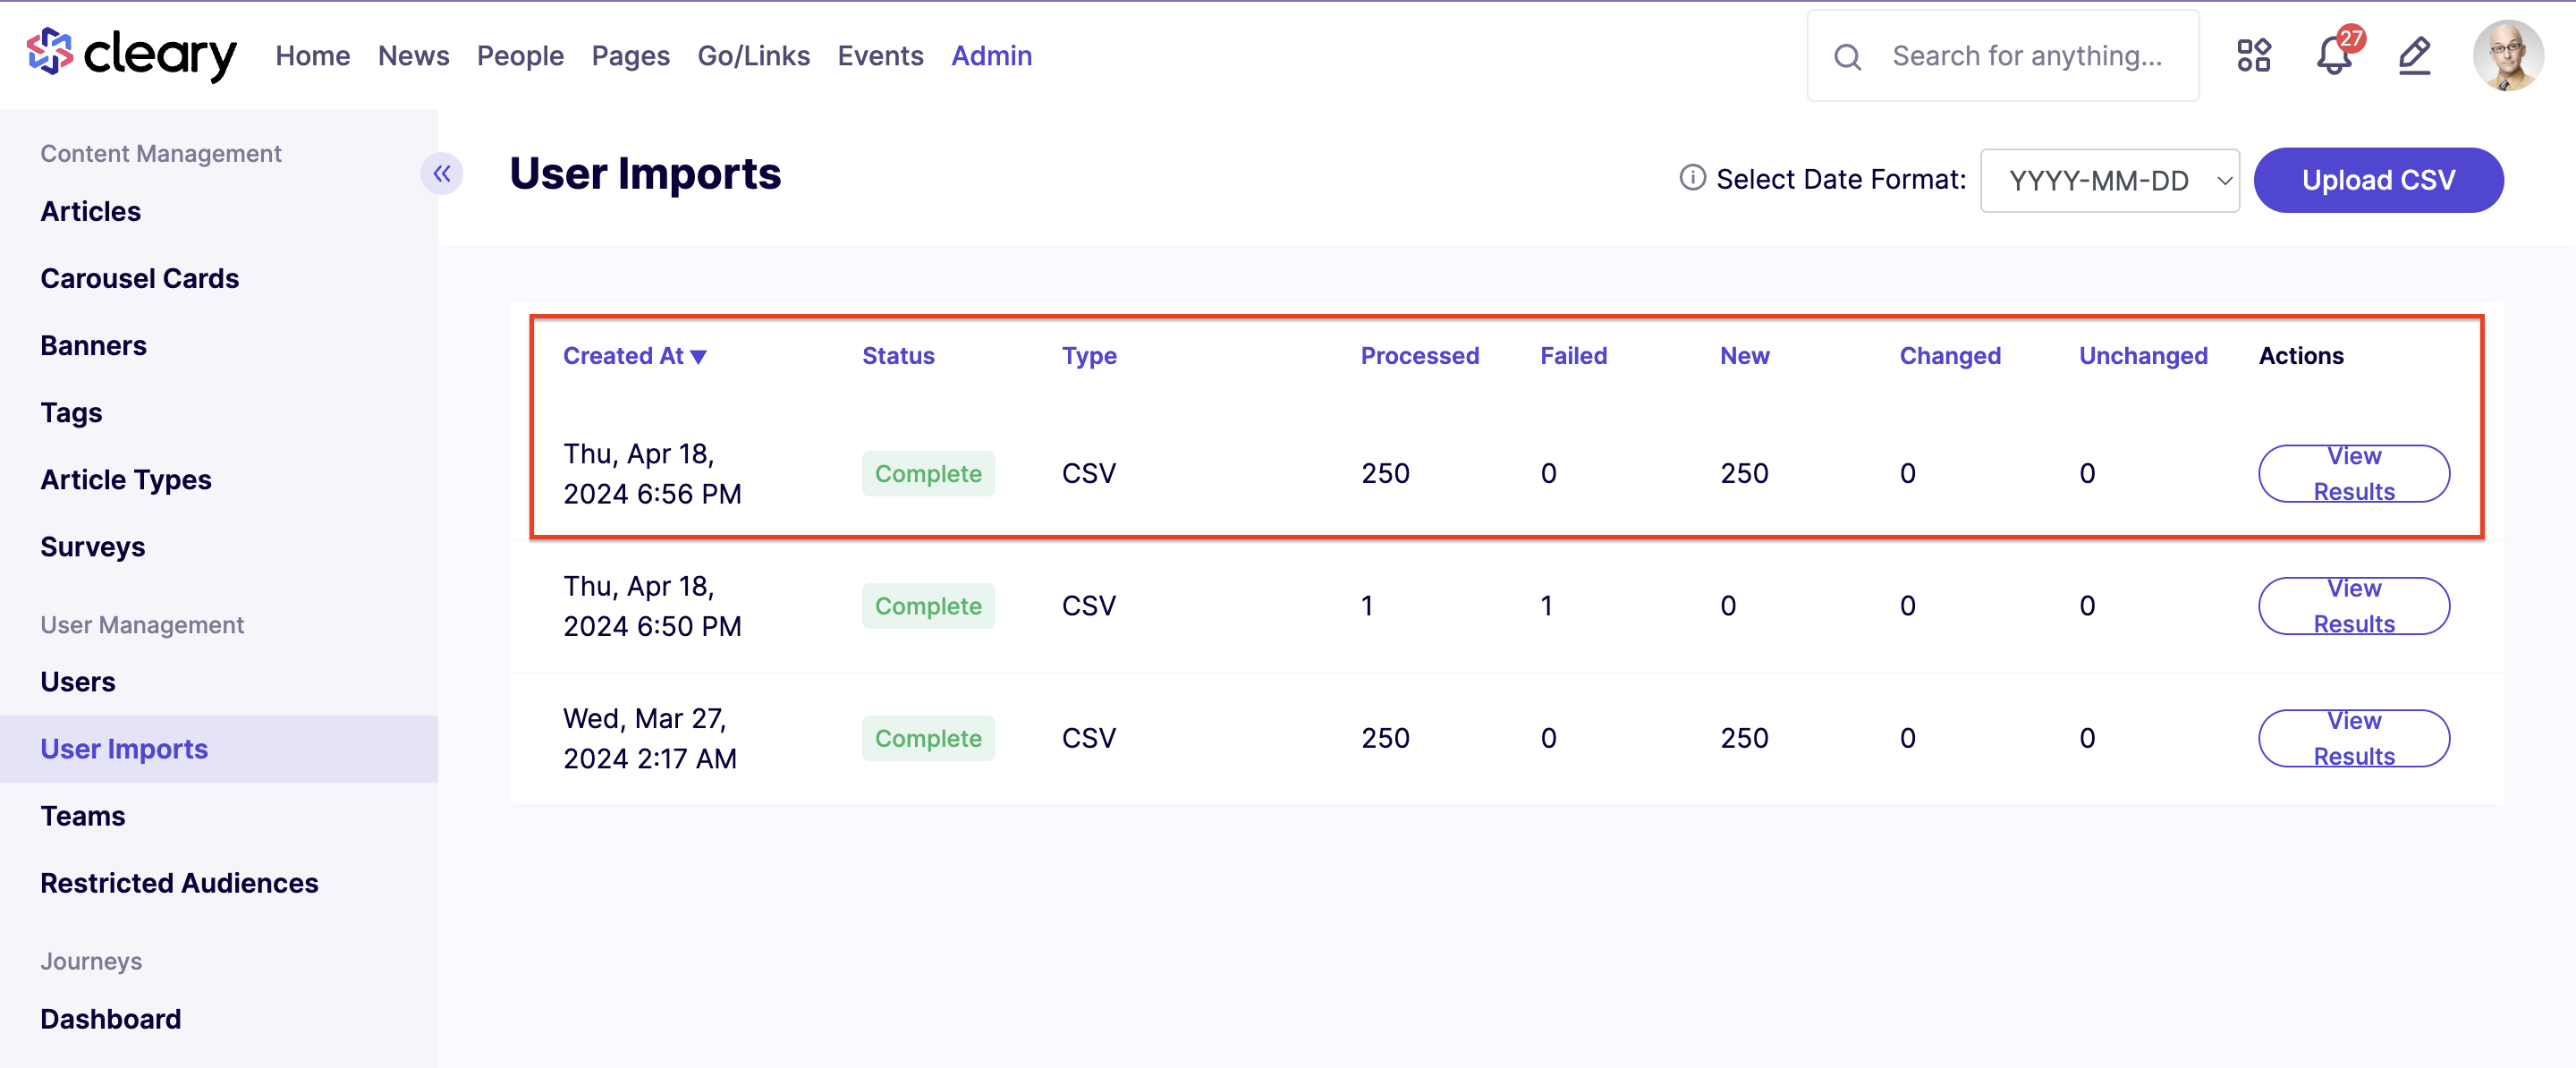Sort by Changed column header
The image size is (2576, 1068).
[x=1950, y=356]
